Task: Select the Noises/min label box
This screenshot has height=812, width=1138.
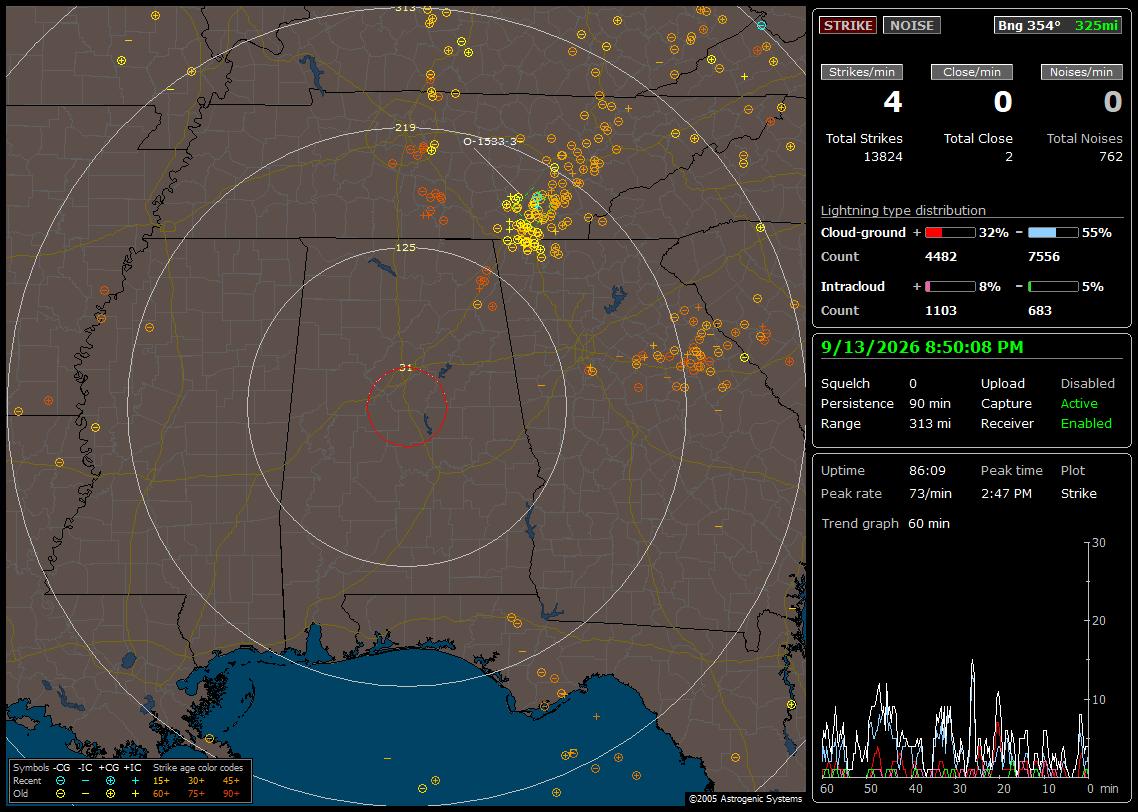Action: 1081,72
